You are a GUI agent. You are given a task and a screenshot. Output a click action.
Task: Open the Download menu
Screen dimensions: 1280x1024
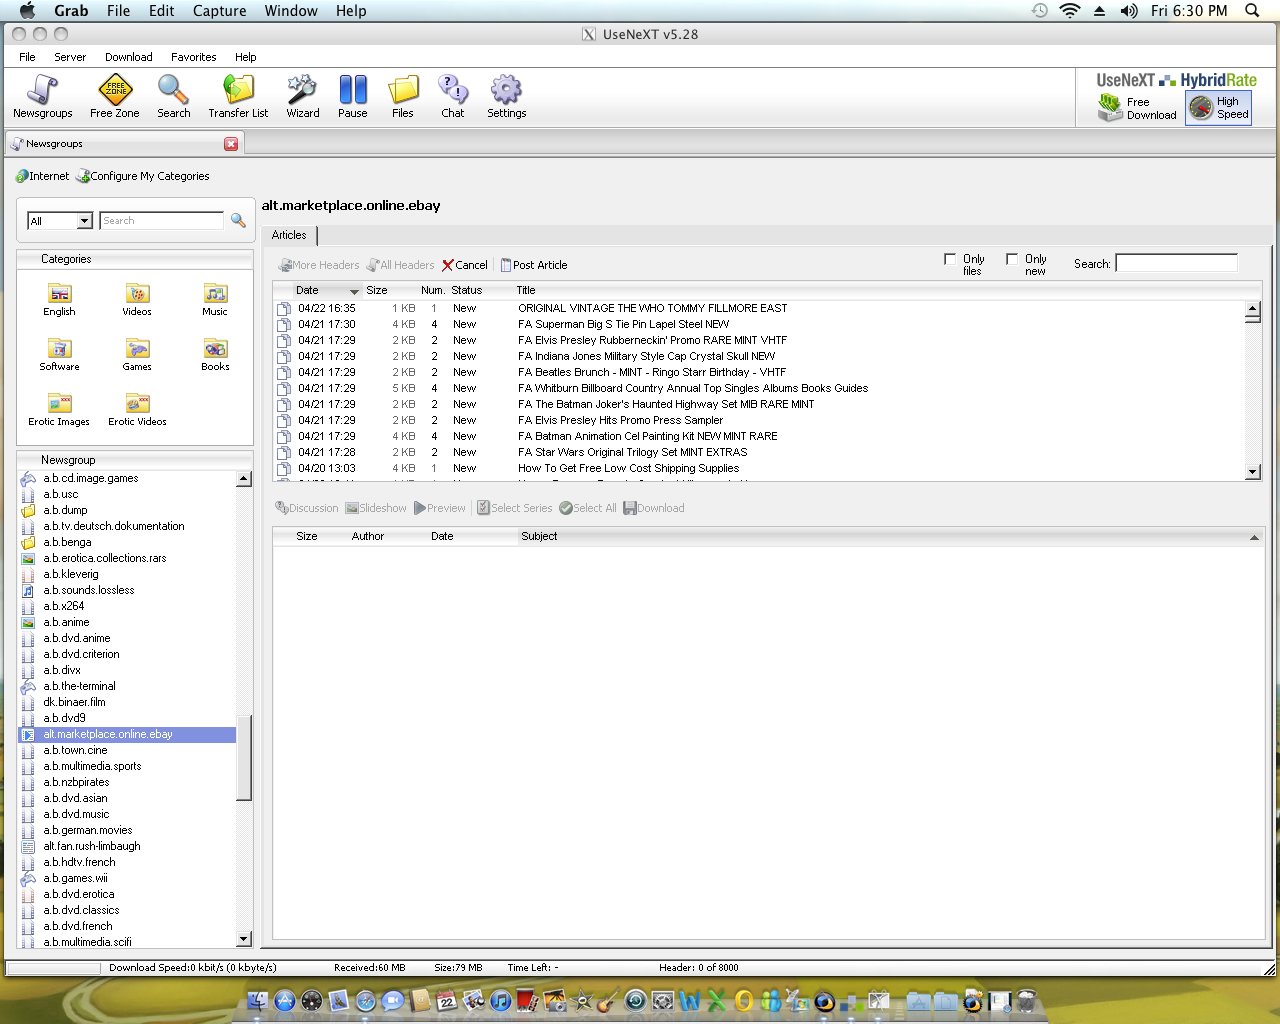pos(129,57)
